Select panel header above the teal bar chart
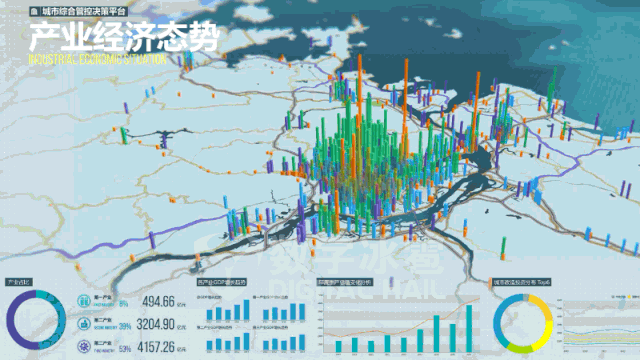Image resolution: width=640 pixels, height=360 pixels. (x=345, y=282)
